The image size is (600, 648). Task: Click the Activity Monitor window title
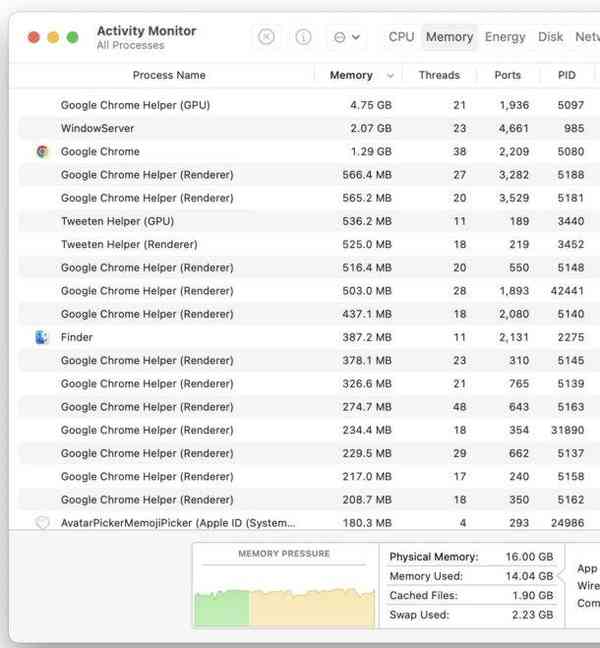146,31
